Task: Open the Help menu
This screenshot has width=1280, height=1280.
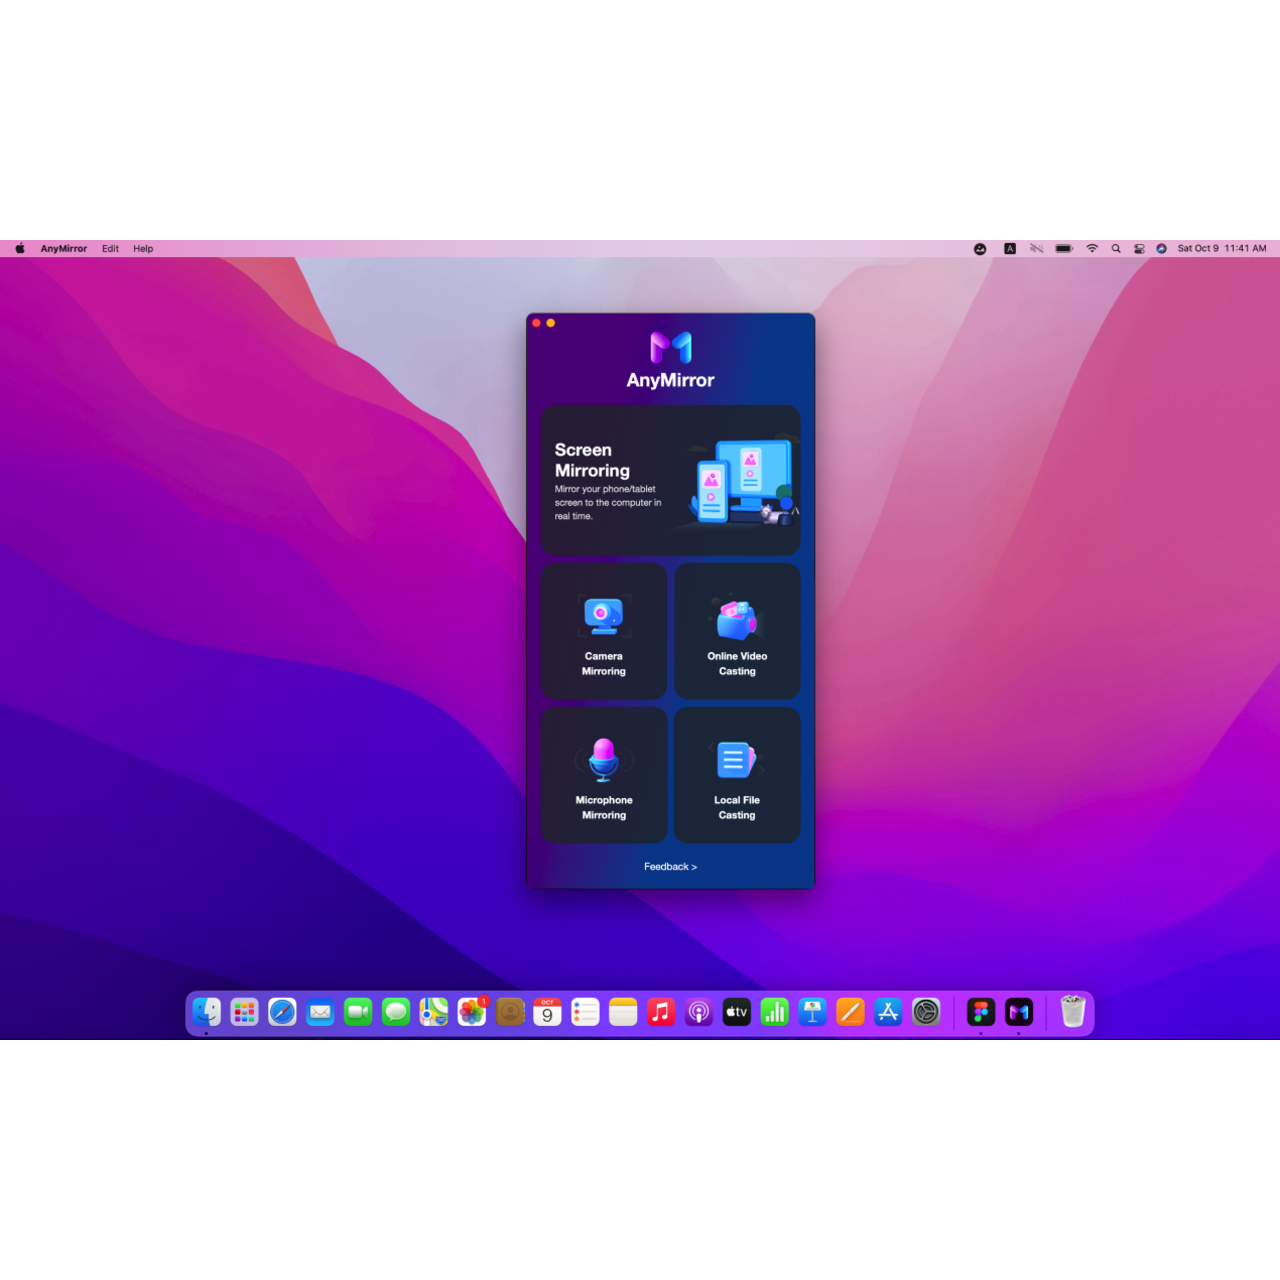Action: pos(143,249)
